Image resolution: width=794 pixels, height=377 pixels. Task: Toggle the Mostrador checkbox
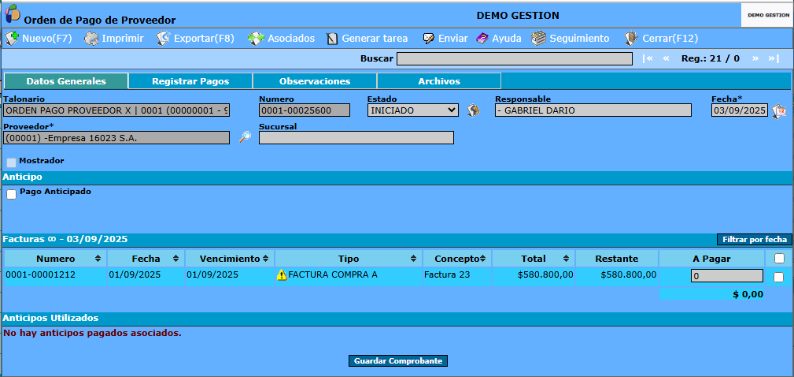pyautogui.click(x=11, y=162)
